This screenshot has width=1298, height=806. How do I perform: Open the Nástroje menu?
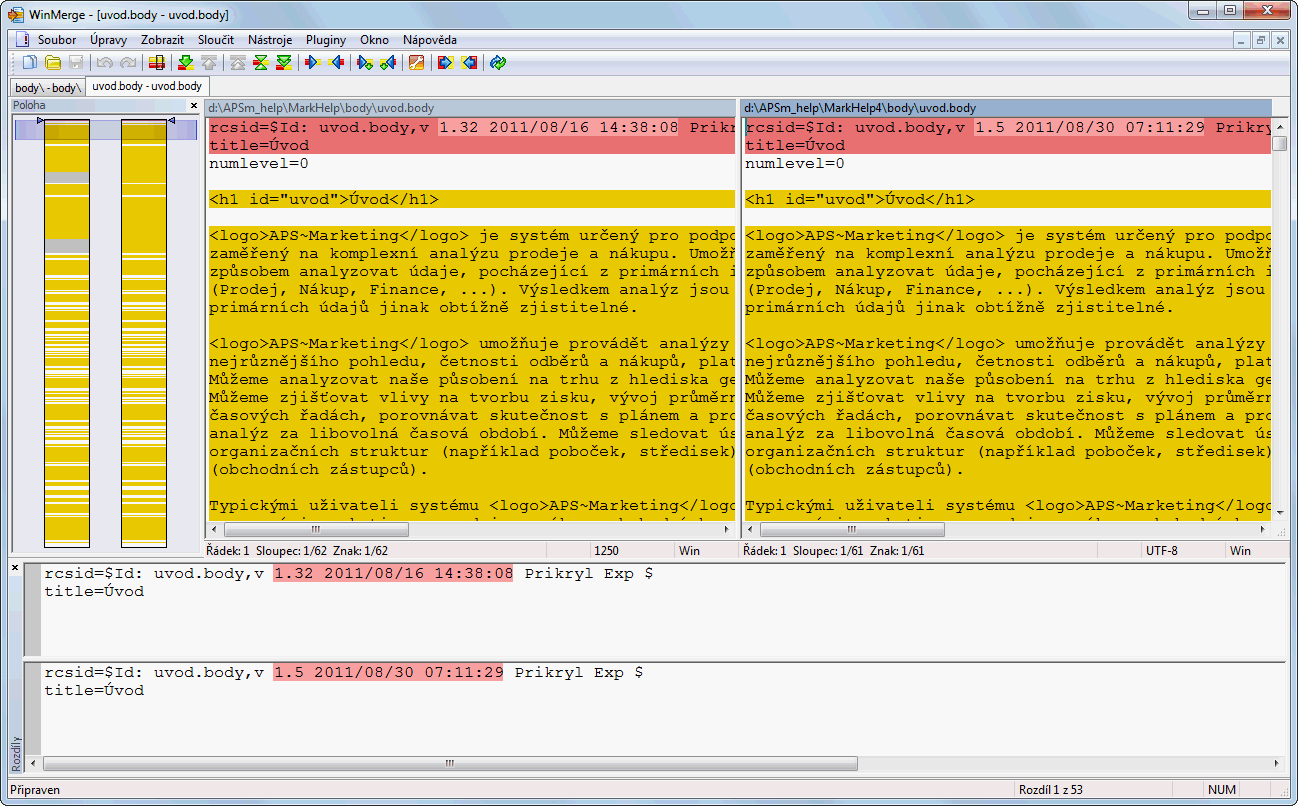point(270,40)
